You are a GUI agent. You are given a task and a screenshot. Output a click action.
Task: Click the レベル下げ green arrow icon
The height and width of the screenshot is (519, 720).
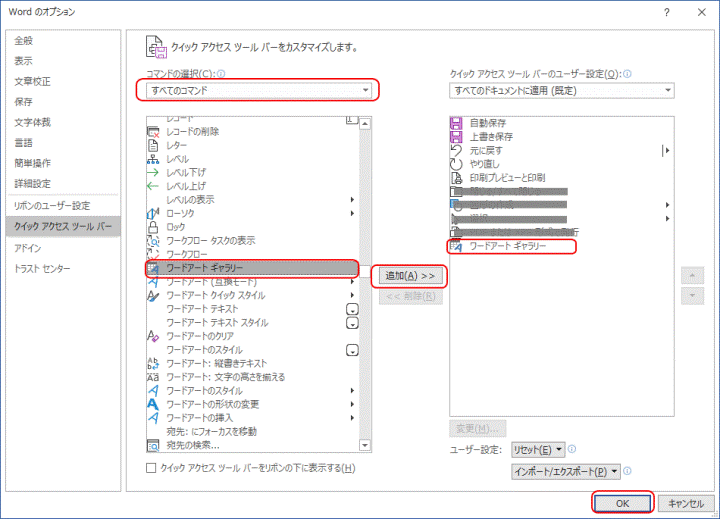point(153,173)
